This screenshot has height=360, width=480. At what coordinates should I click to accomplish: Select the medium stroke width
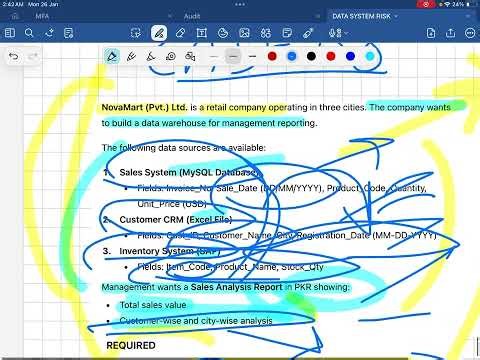click(x=233, y=56)
